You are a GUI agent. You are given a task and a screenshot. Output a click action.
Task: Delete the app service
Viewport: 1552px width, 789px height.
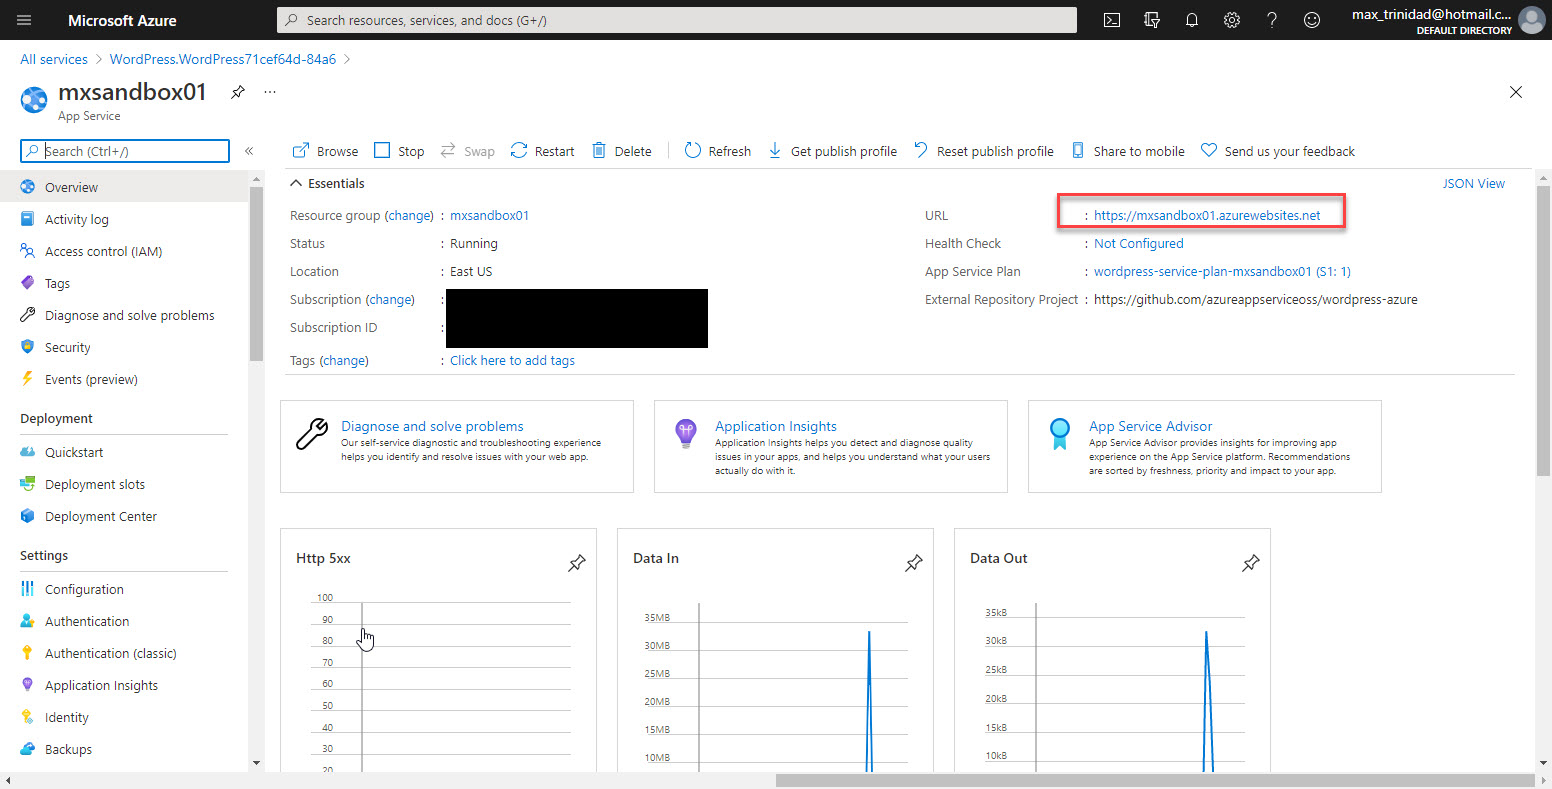click(x=621, y=151)
